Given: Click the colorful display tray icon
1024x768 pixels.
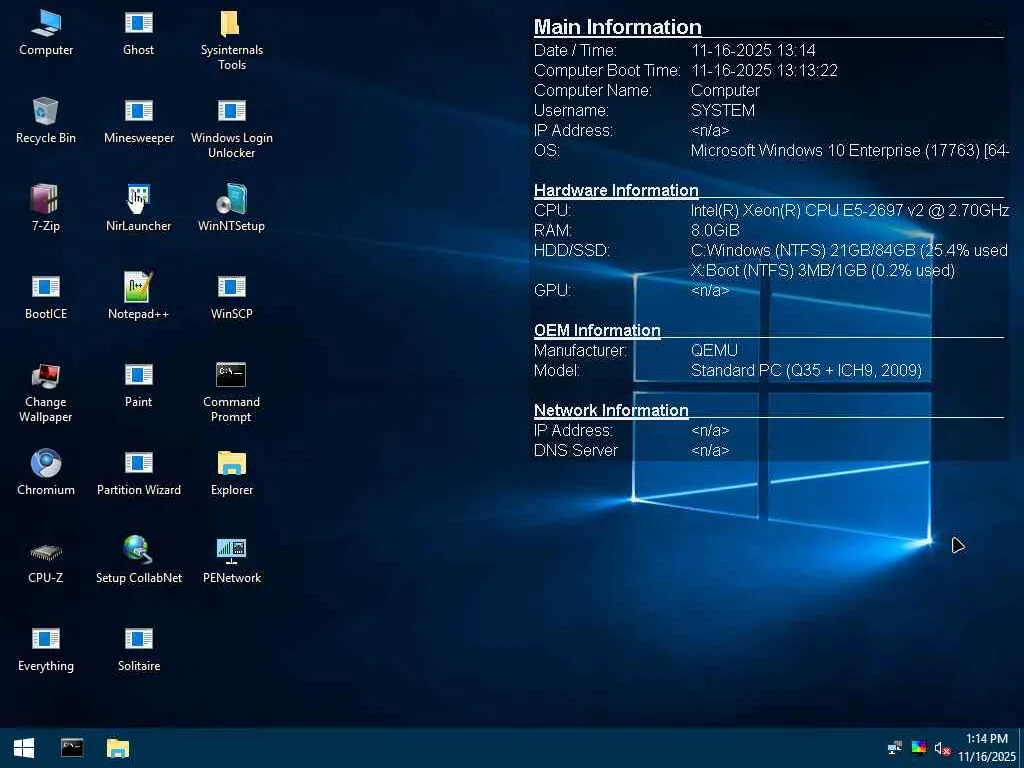Looking at the screenshot, I should 918,748.
